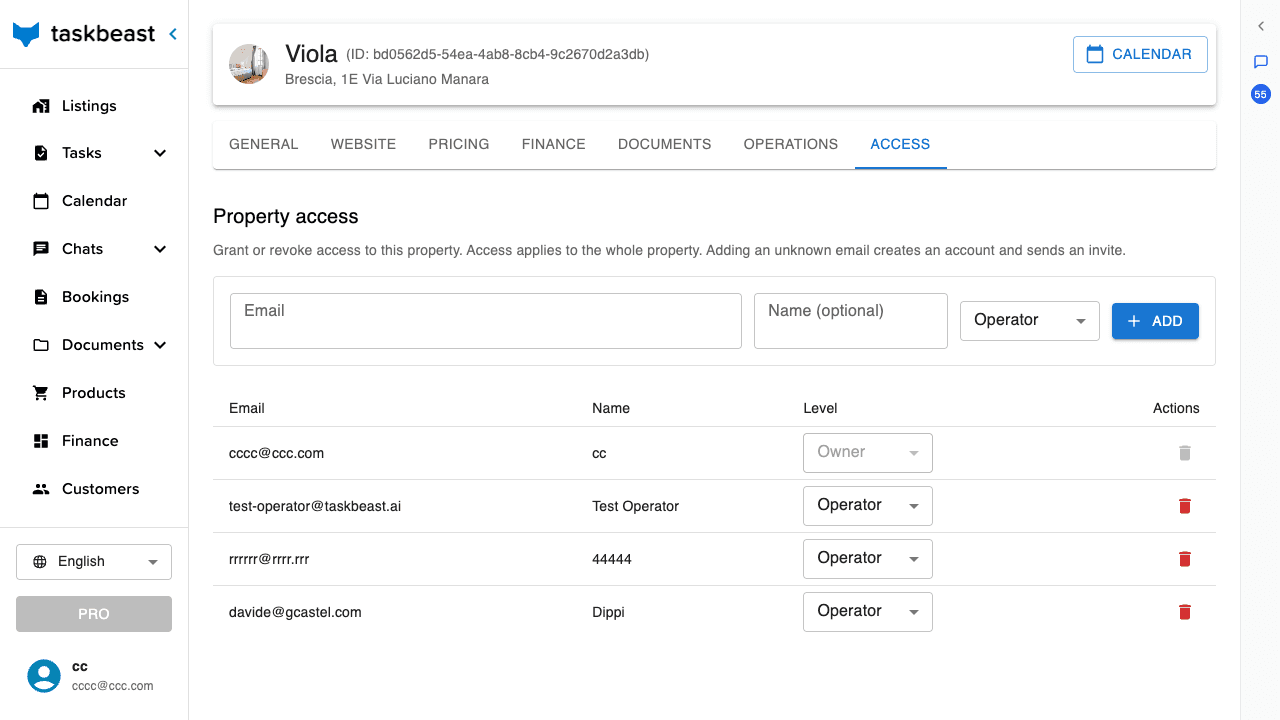Screen dimensions: 1280x720
Task: Click address Brescia, 1E Via Luciano Manara
Action: point(387,79)
